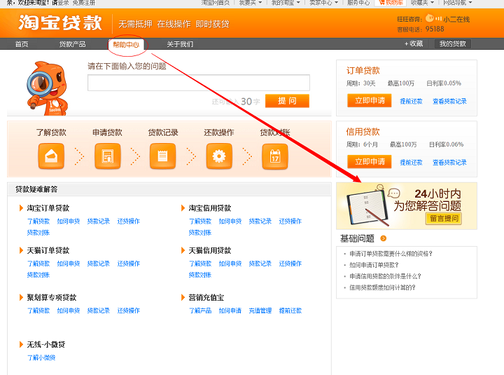Click the orange arrow icon beside 基础问题

point(383,238)
